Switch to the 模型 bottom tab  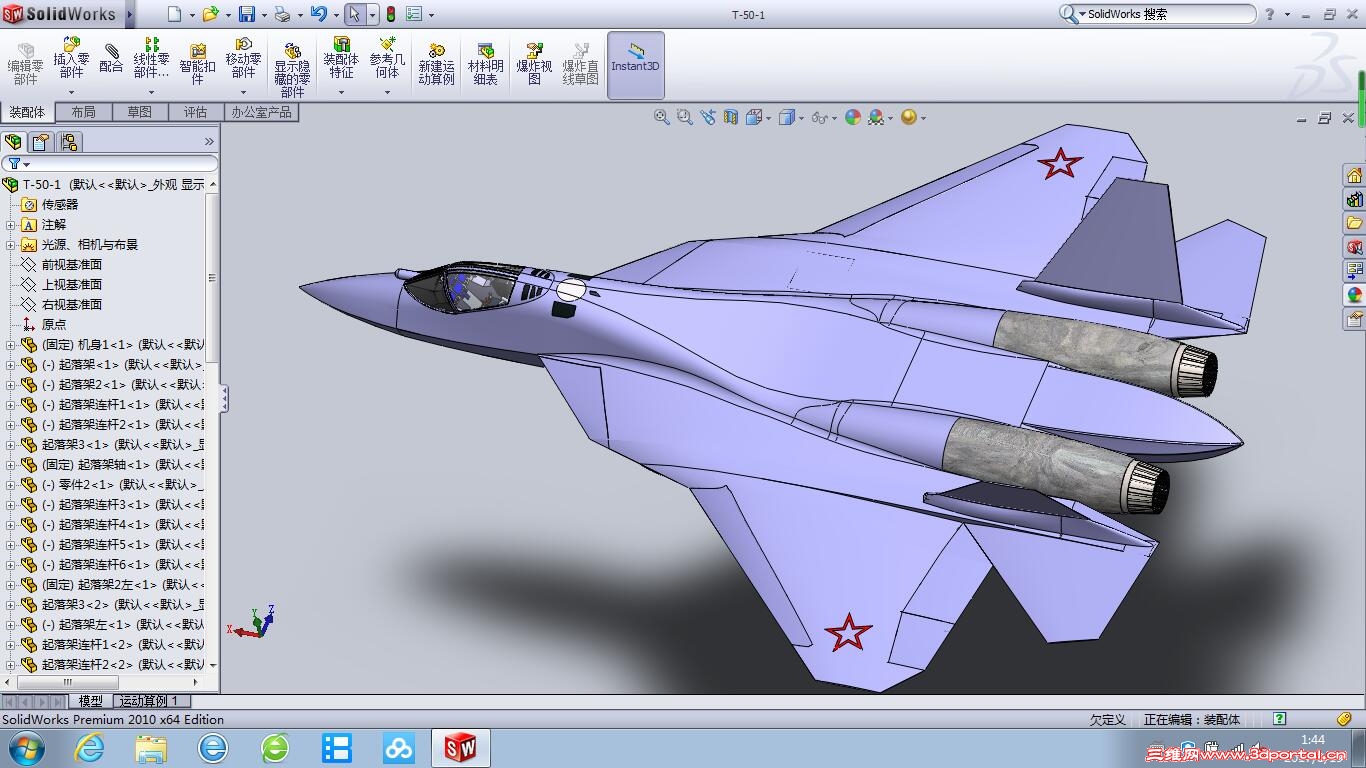(90, 701)
